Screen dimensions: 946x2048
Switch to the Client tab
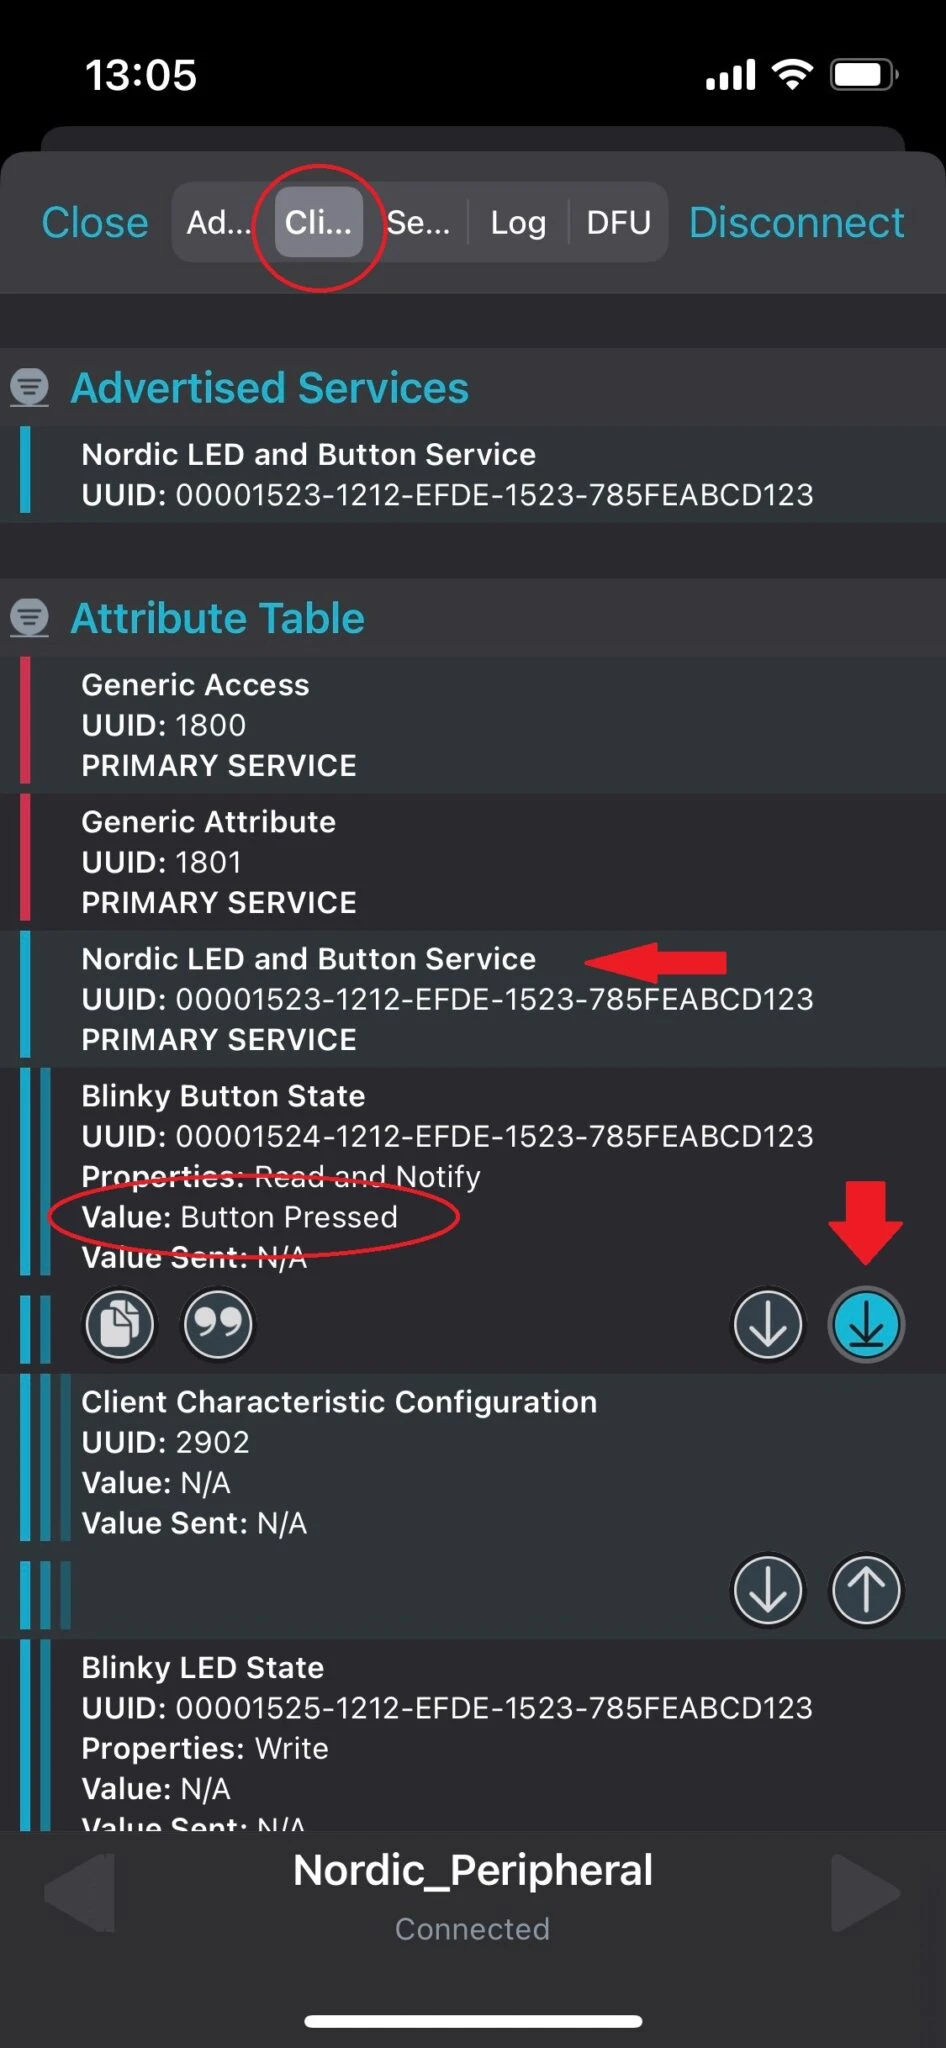[x=318, y=222]
